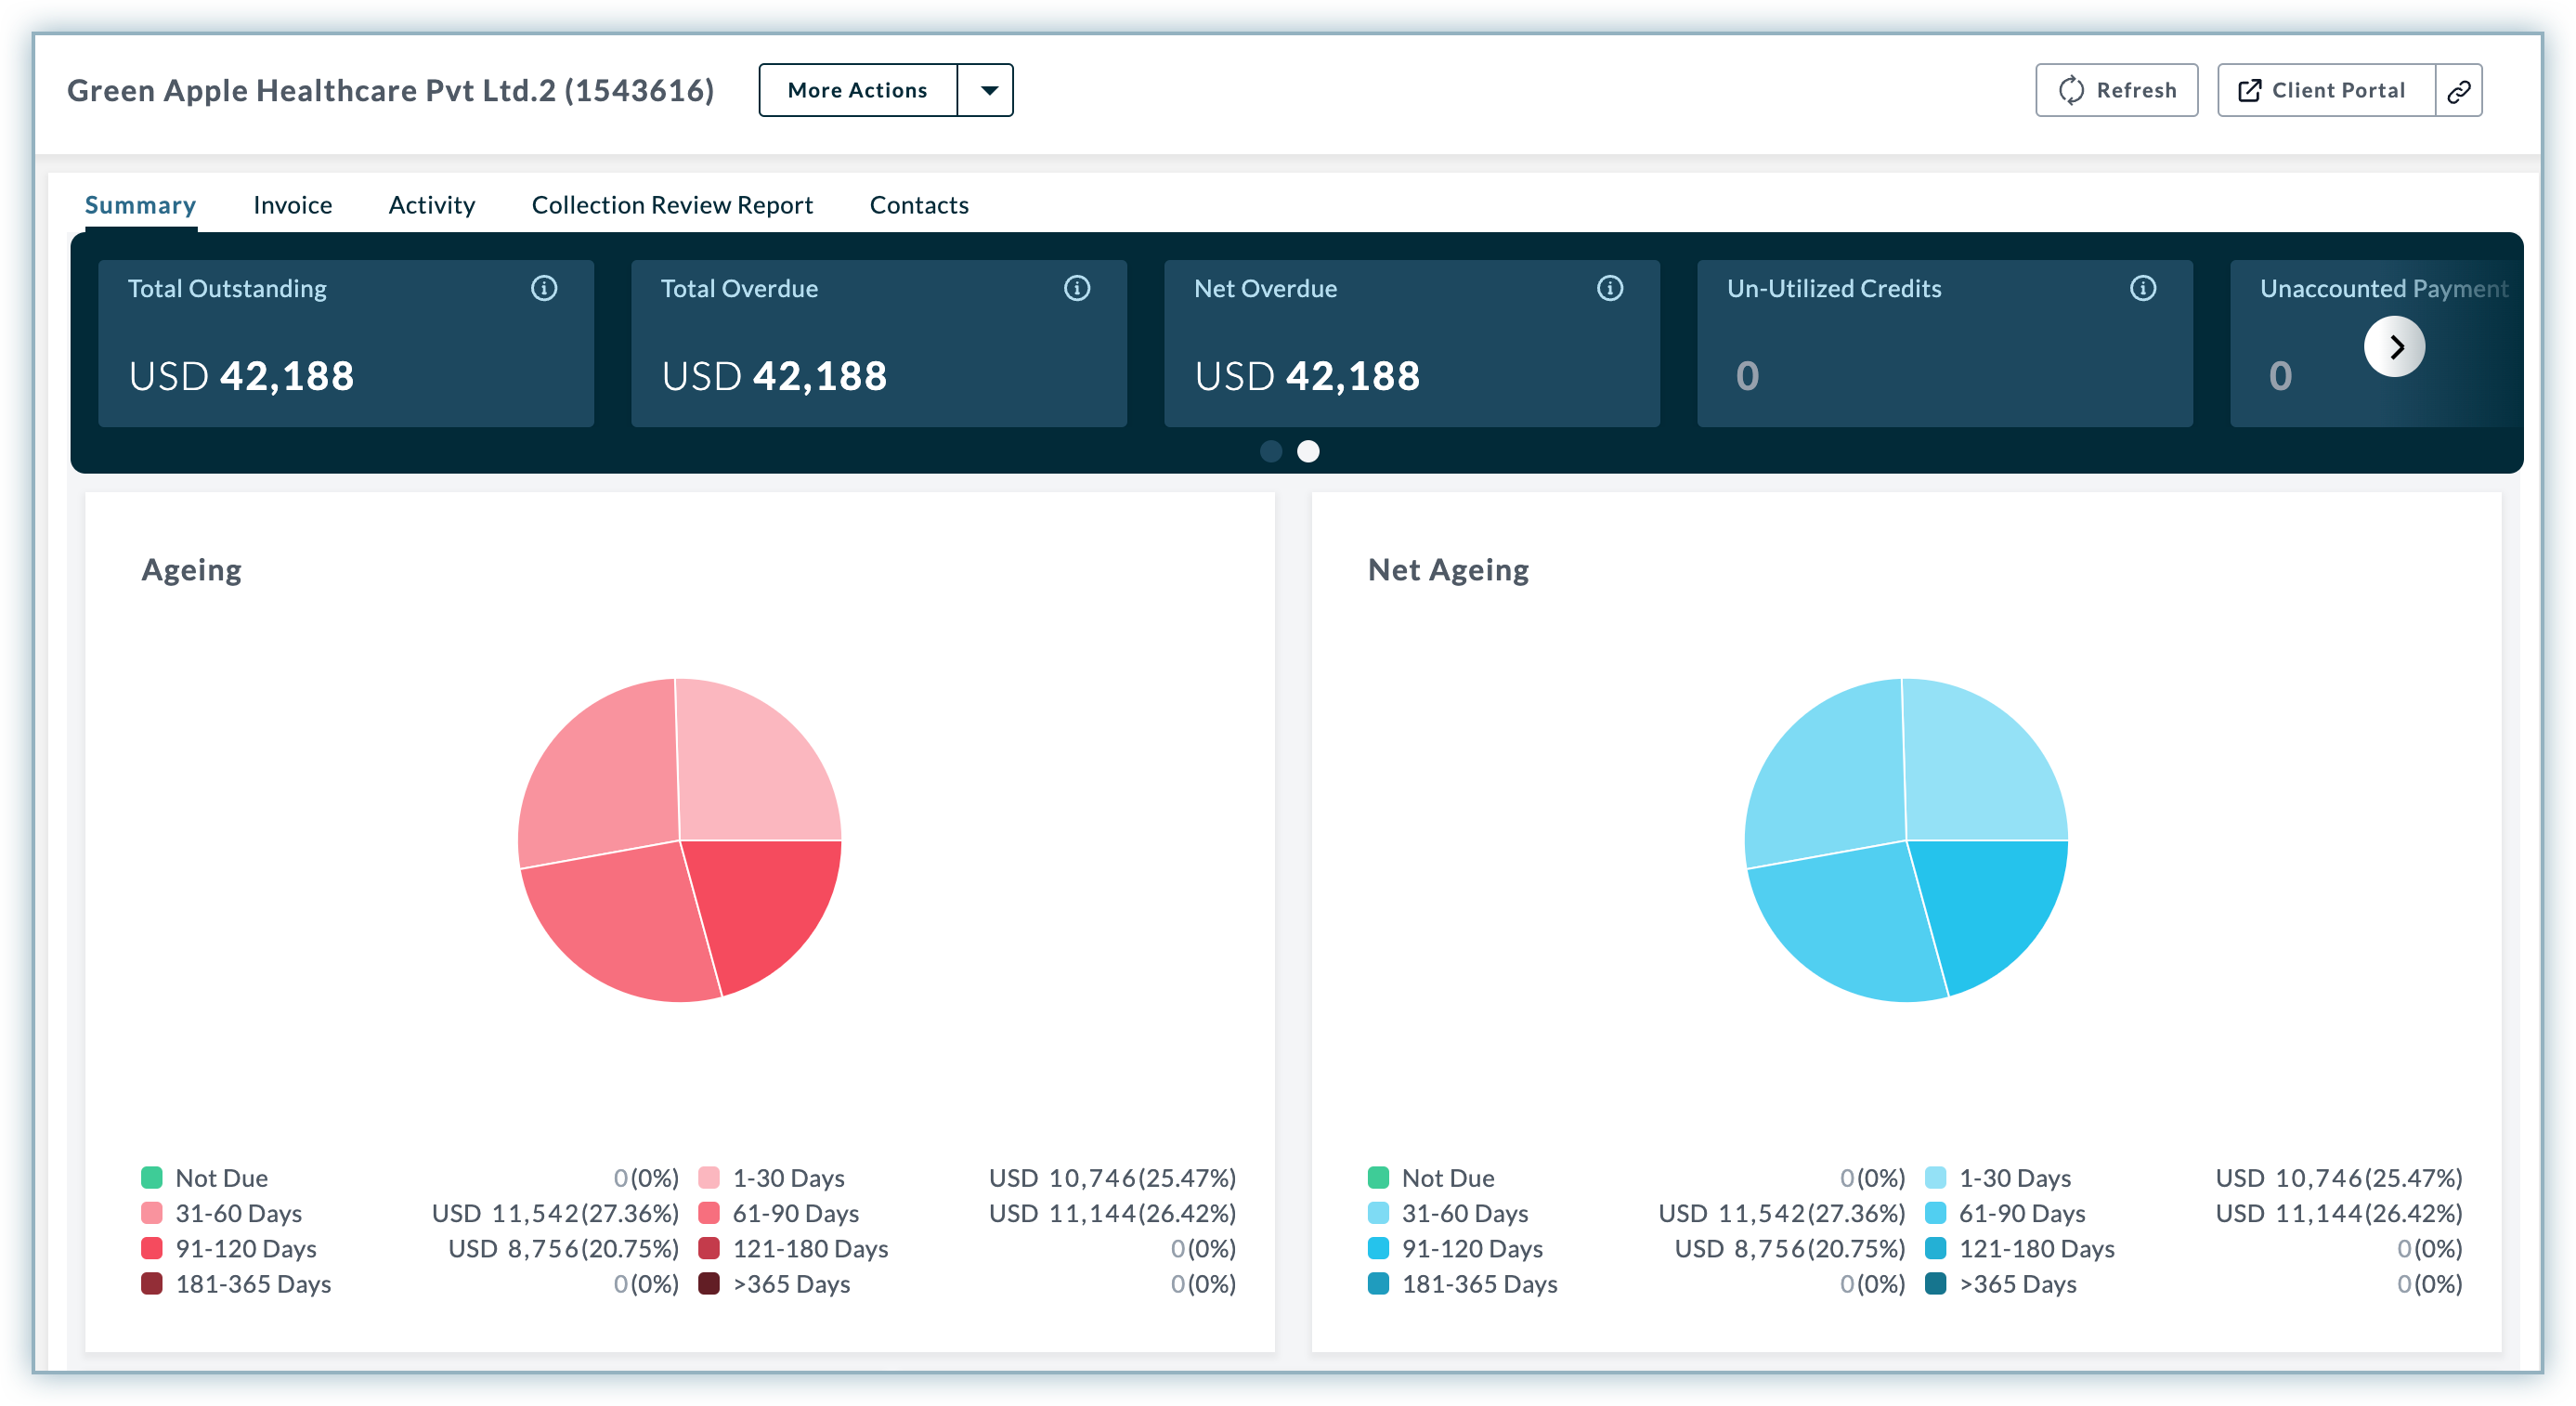
Task: Switch to the Summary tab
Action: coord(140,205)
